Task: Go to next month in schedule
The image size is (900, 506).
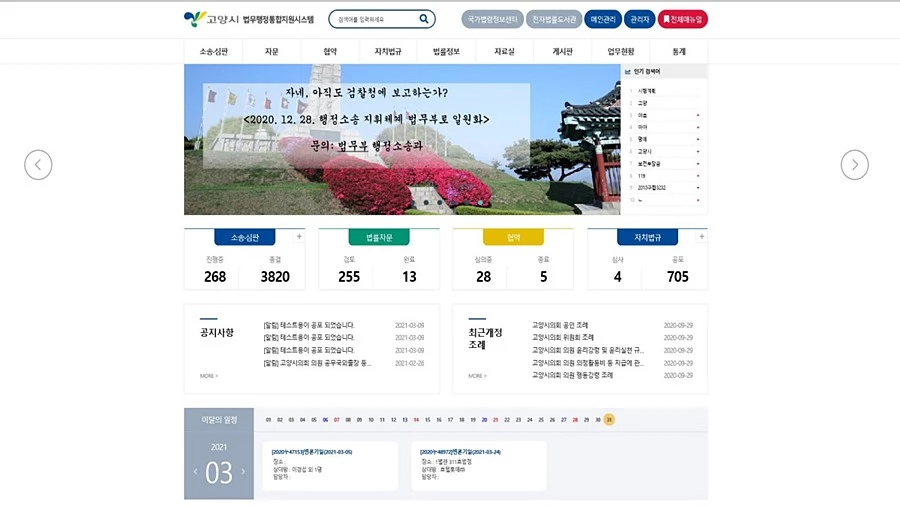Action: 243,472
